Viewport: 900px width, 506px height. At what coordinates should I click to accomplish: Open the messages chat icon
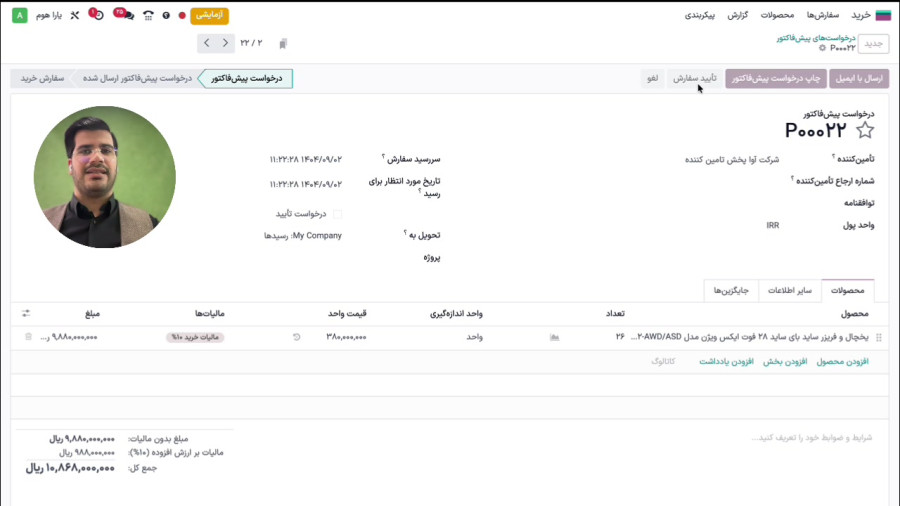click(x=124, y=16)
